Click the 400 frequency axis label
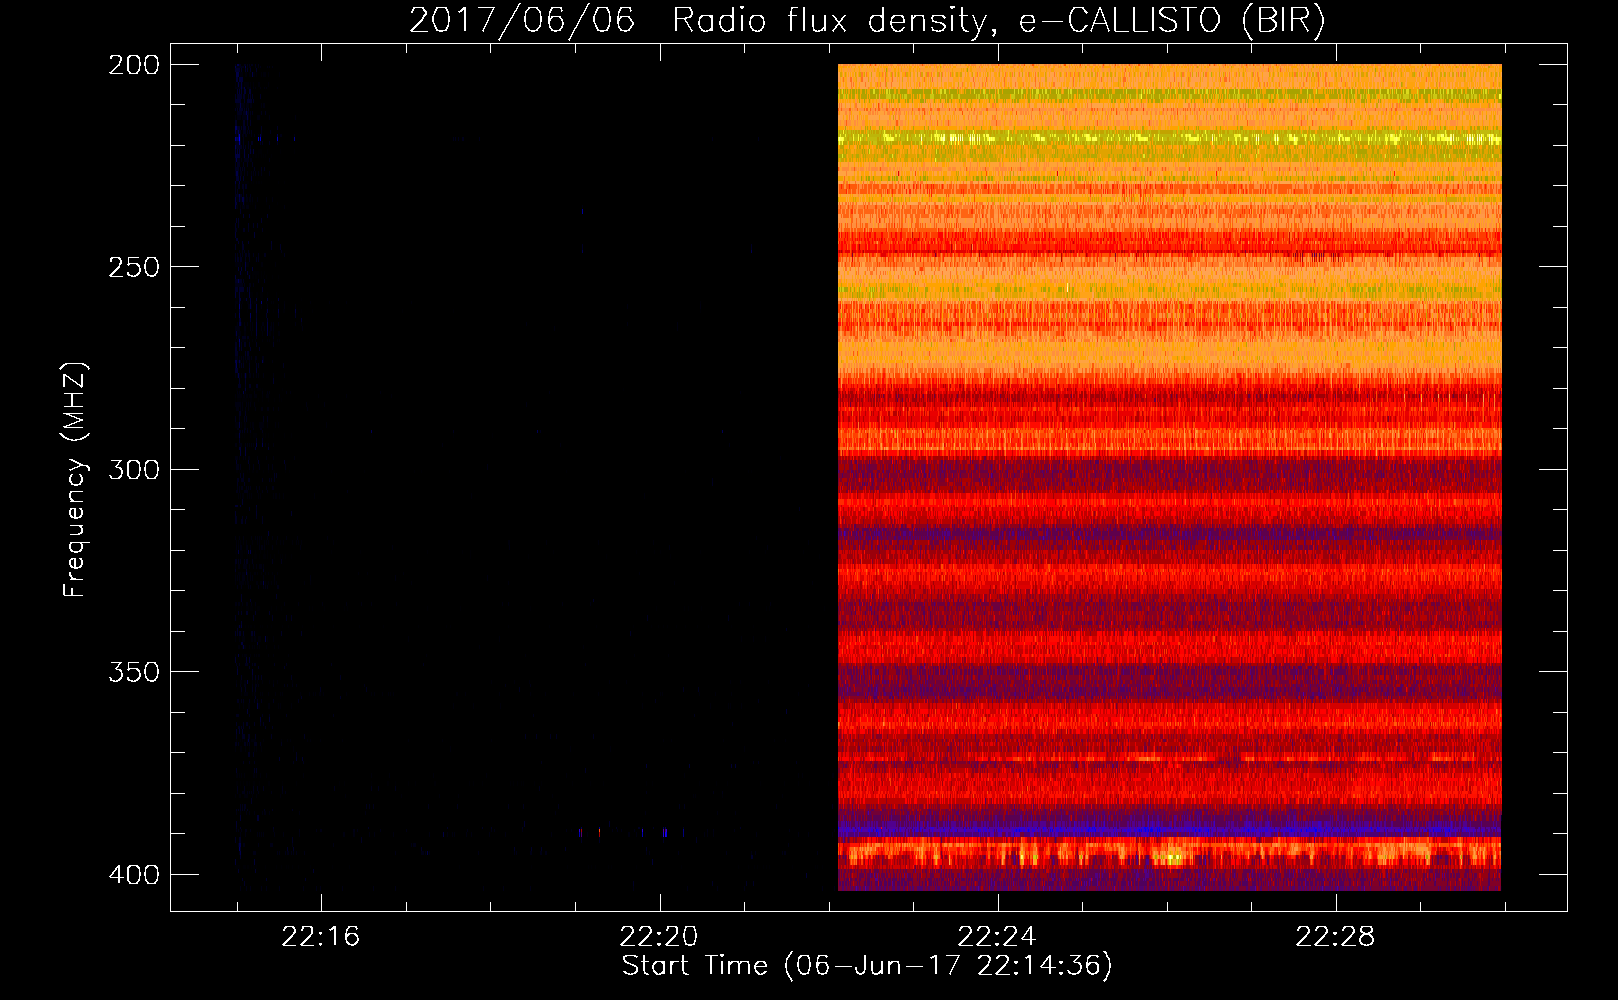1618x1000 pixels. pos(133,875)
